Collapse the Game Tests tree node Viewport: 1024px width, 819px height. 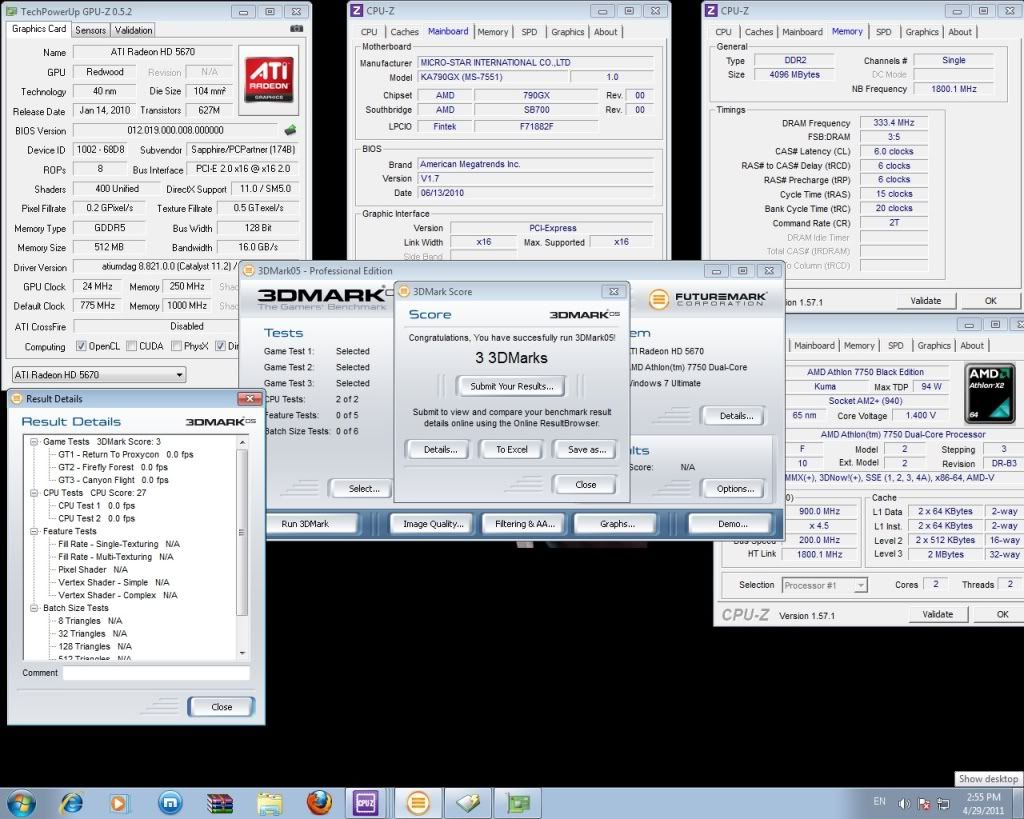33,441
